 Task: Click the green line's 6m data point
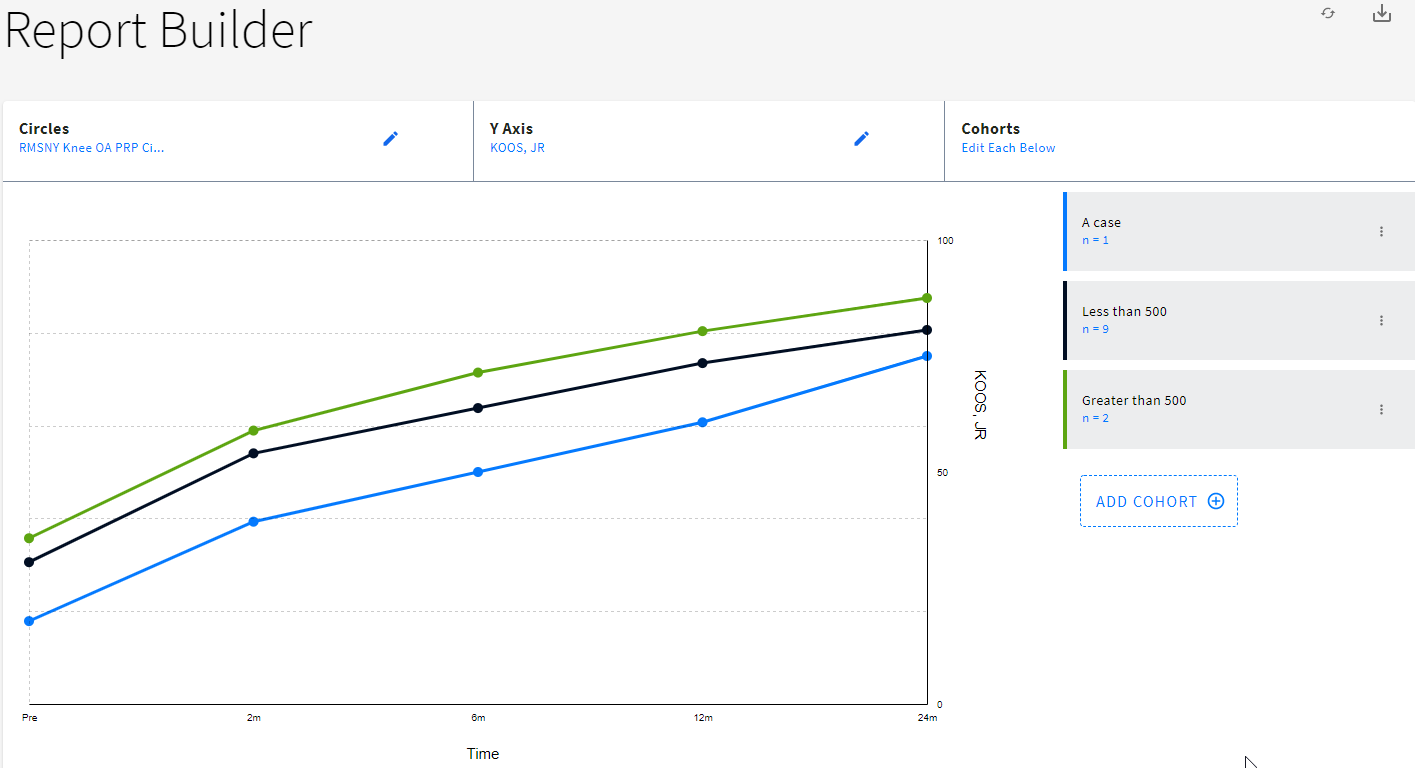pos(478,372)
